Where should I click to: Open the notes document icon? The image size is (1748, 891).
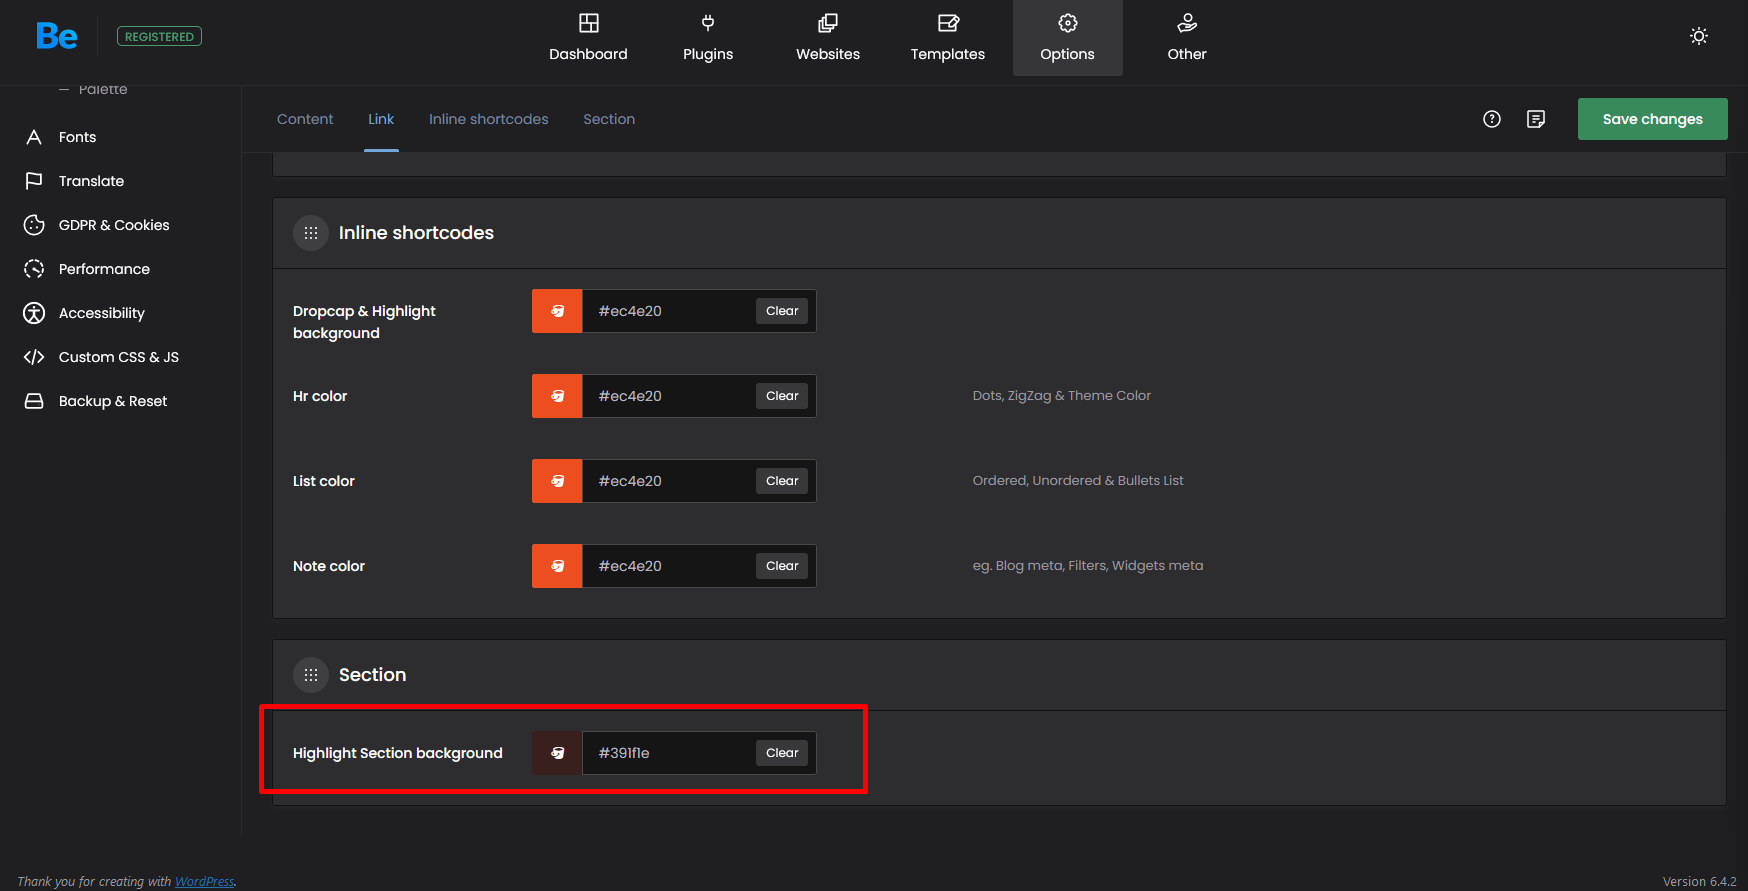(1536, 119)
